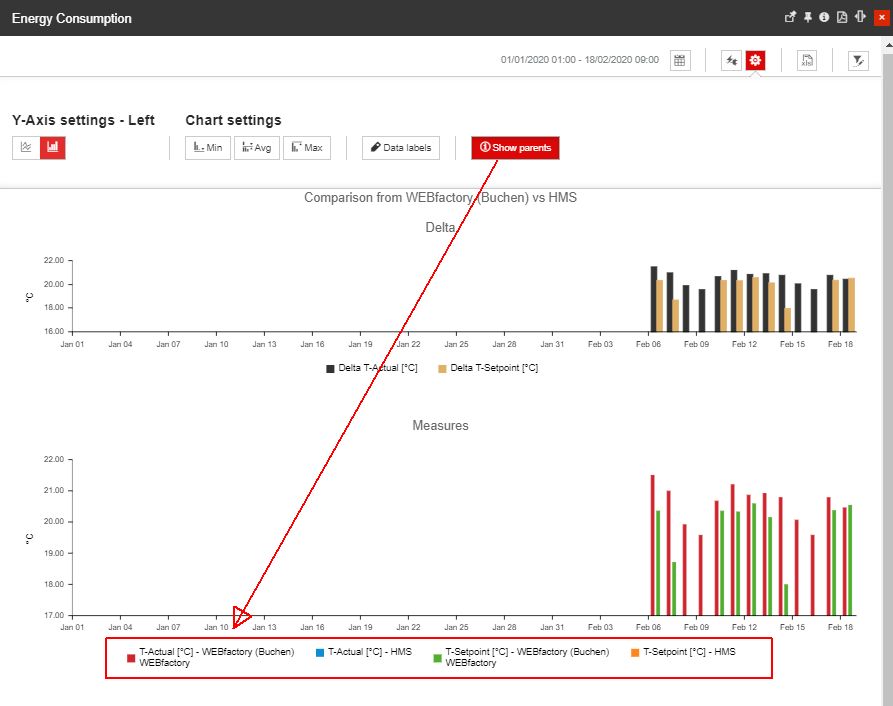The image size is (893, 706).
Task: Enable Data labels on the chart
Action: pos(401,148)
